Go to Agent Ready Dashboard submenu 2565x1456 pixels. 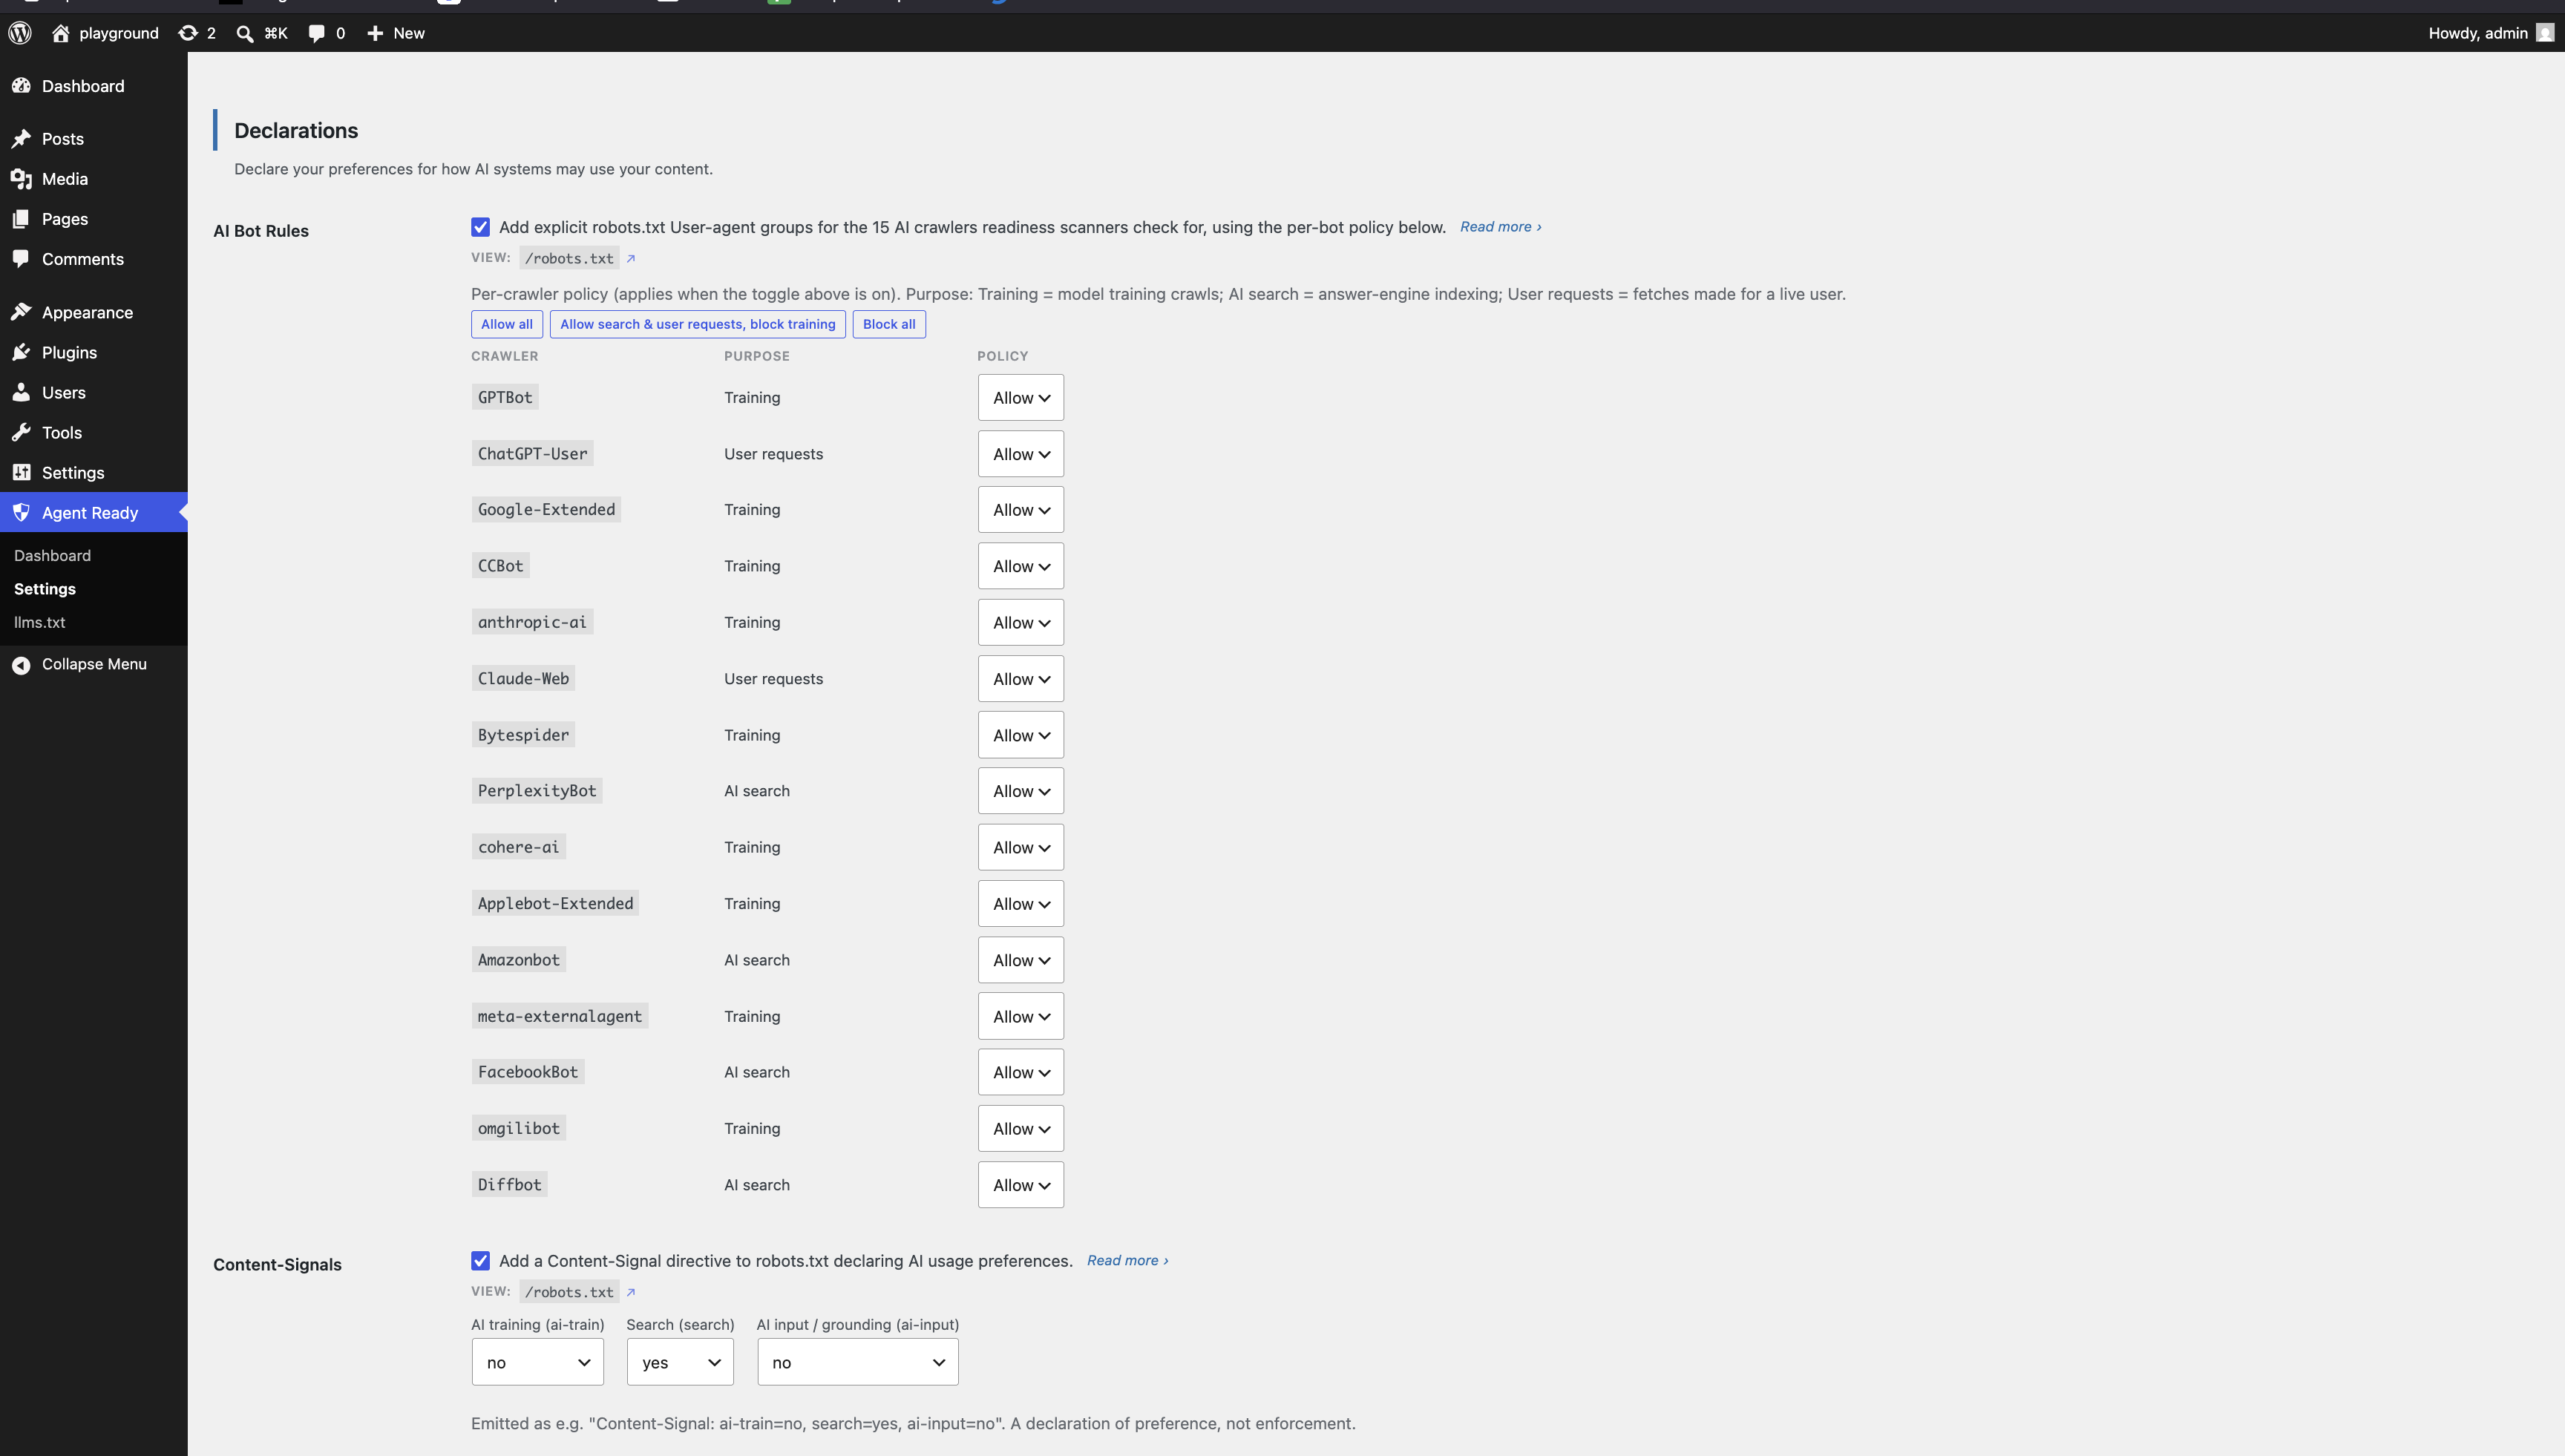coord(52,555)
